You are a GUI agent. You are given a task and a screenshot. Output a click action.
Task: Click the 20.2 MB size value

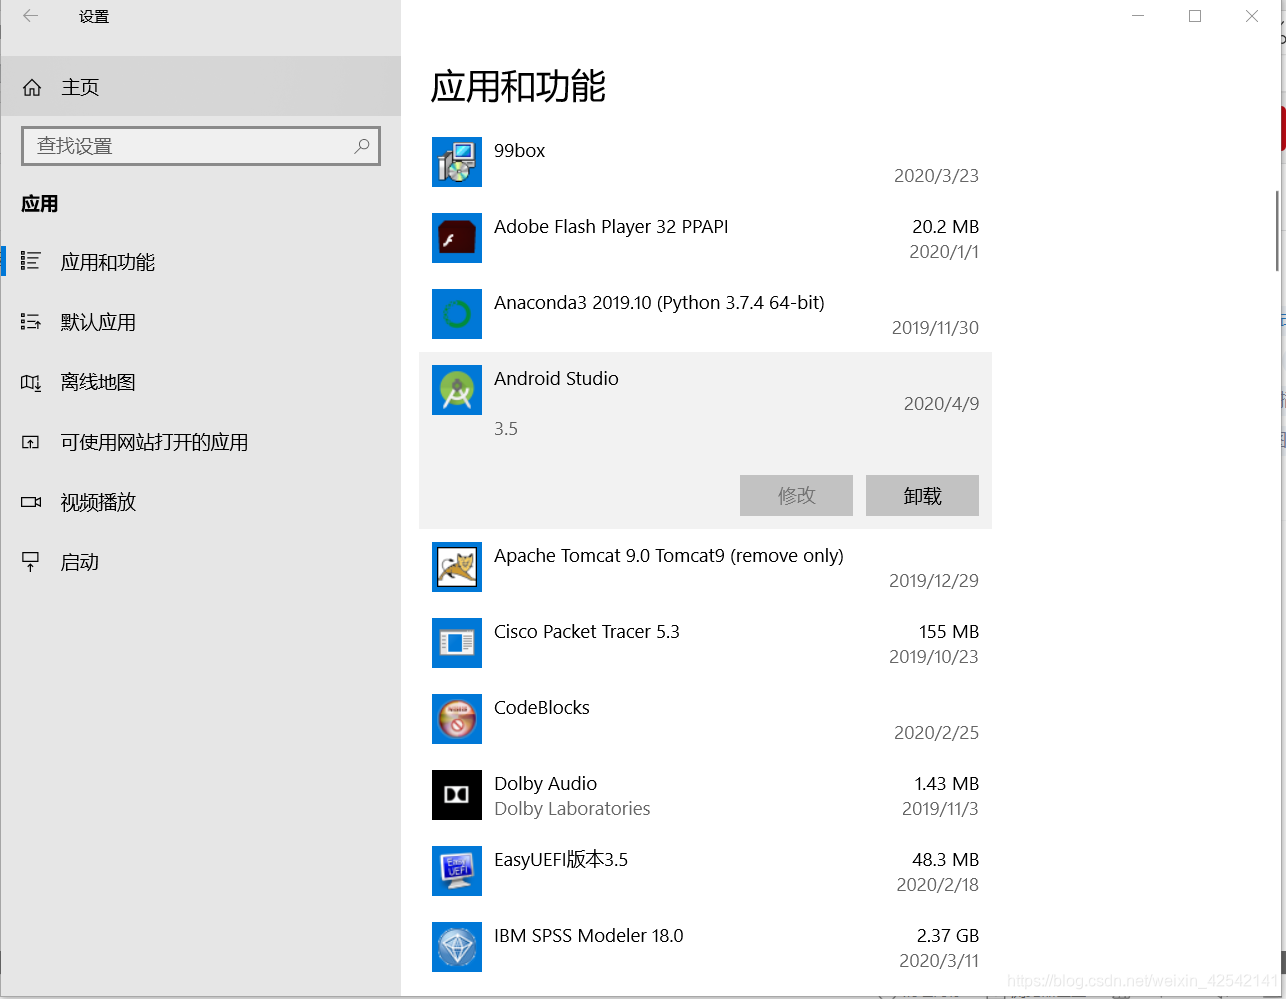[x=945, y=227]
